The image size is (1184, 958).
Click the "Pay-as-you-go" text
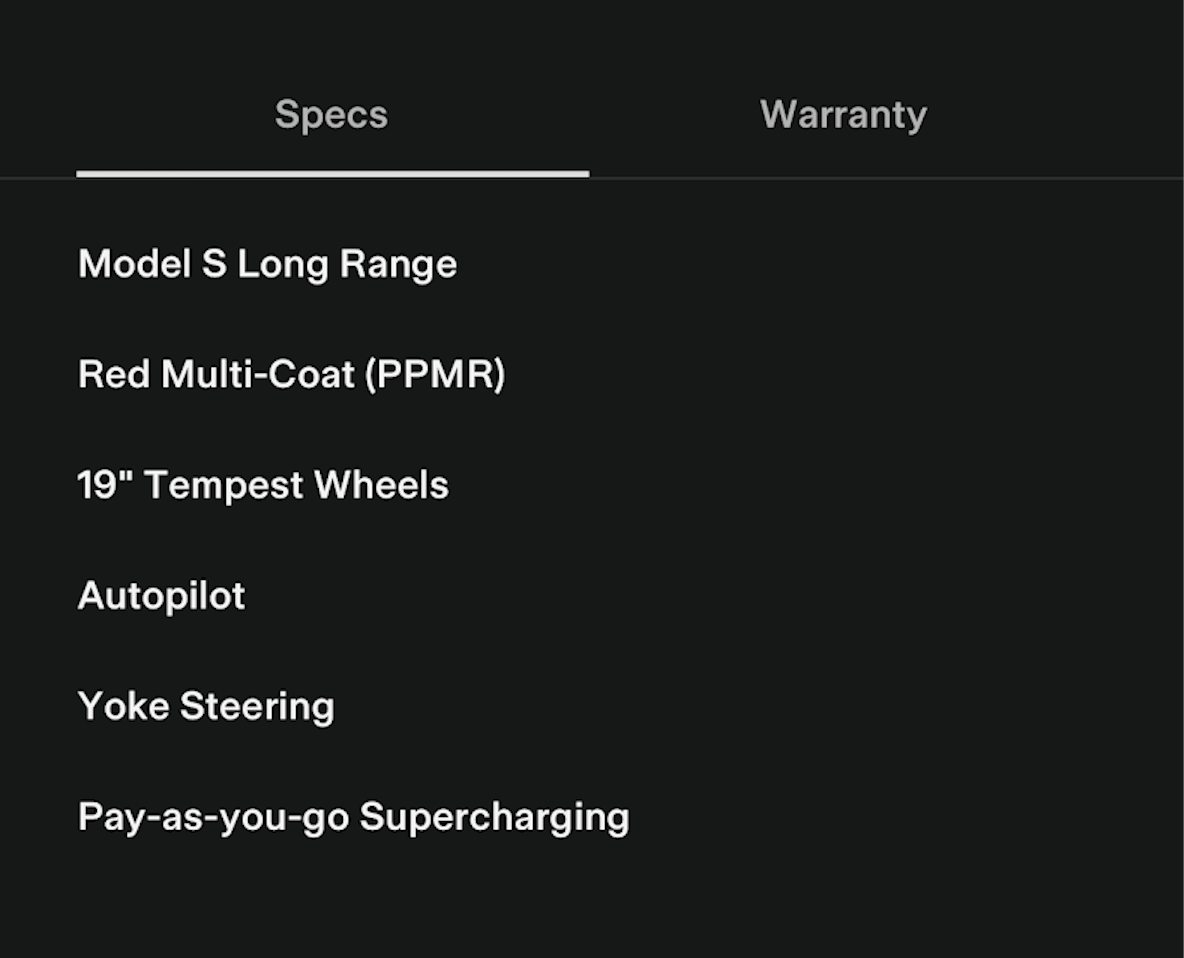(x=213, y=817)
